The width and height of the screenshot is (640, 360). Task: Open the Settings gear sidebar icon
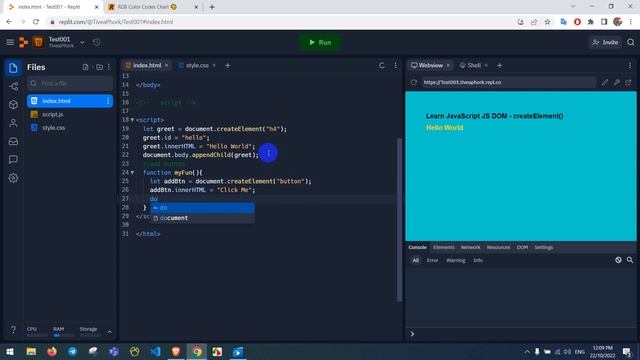(x=13, y=178)
